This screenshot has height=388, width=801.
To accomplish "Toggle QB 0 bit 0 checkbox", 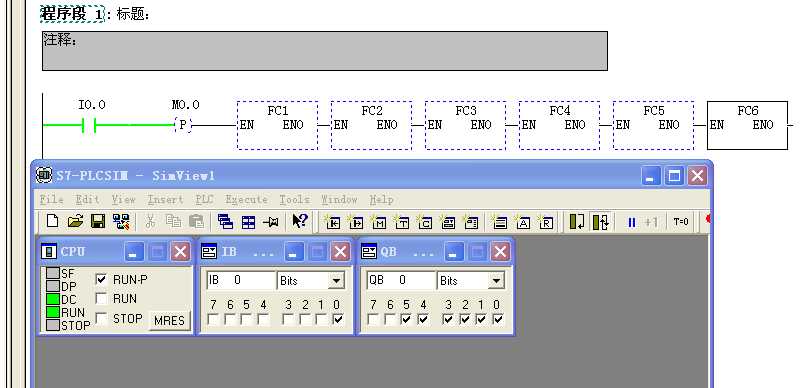I will (x=498, y=320).
